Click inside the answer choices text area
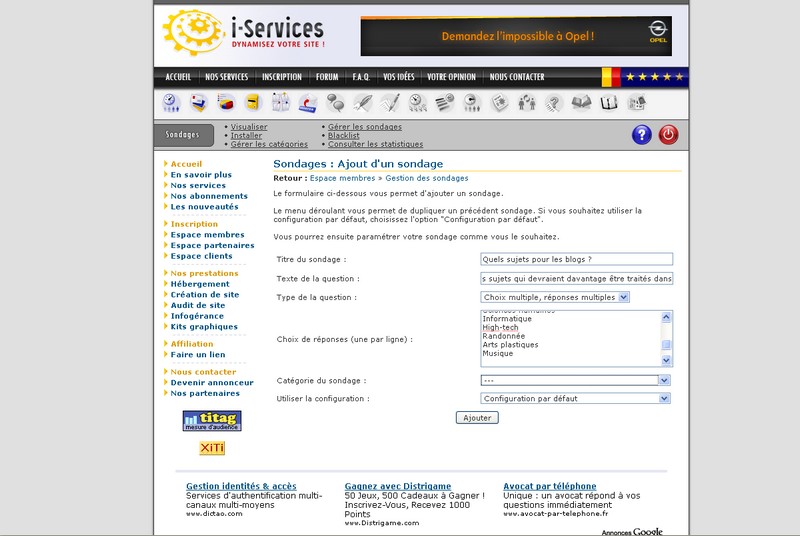 (x=570, y=339)
